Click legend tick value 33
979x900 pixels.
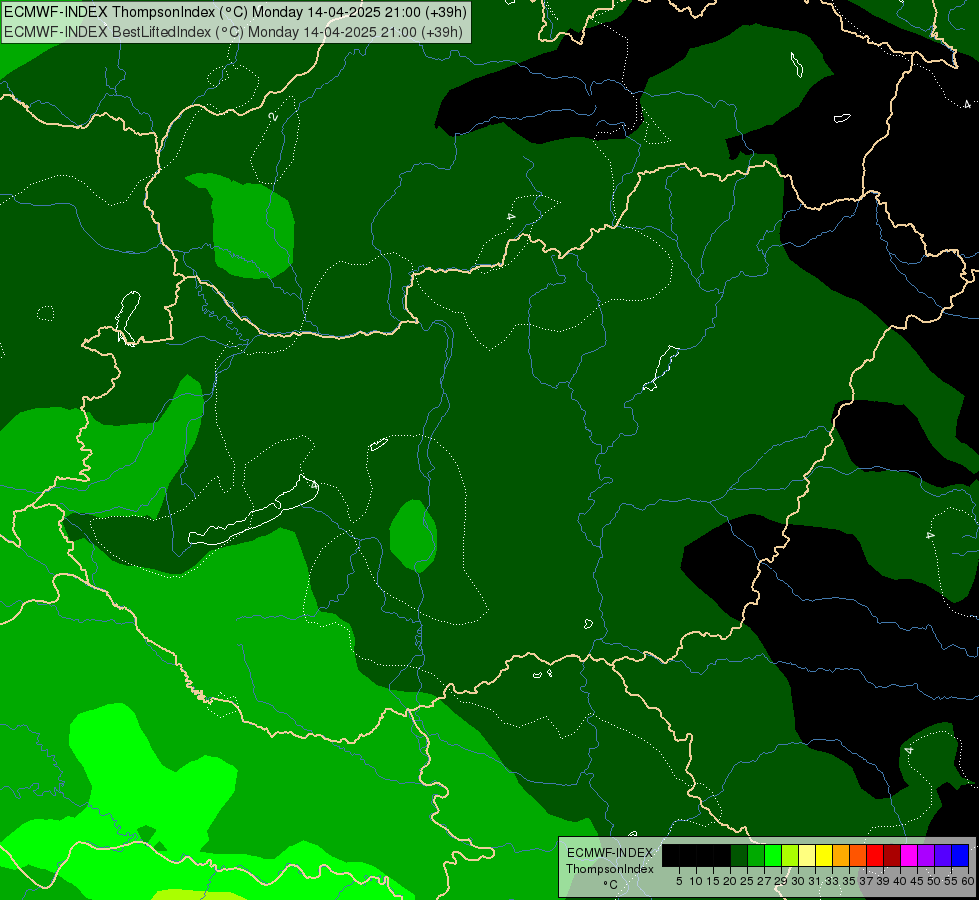tap(832, 881)
